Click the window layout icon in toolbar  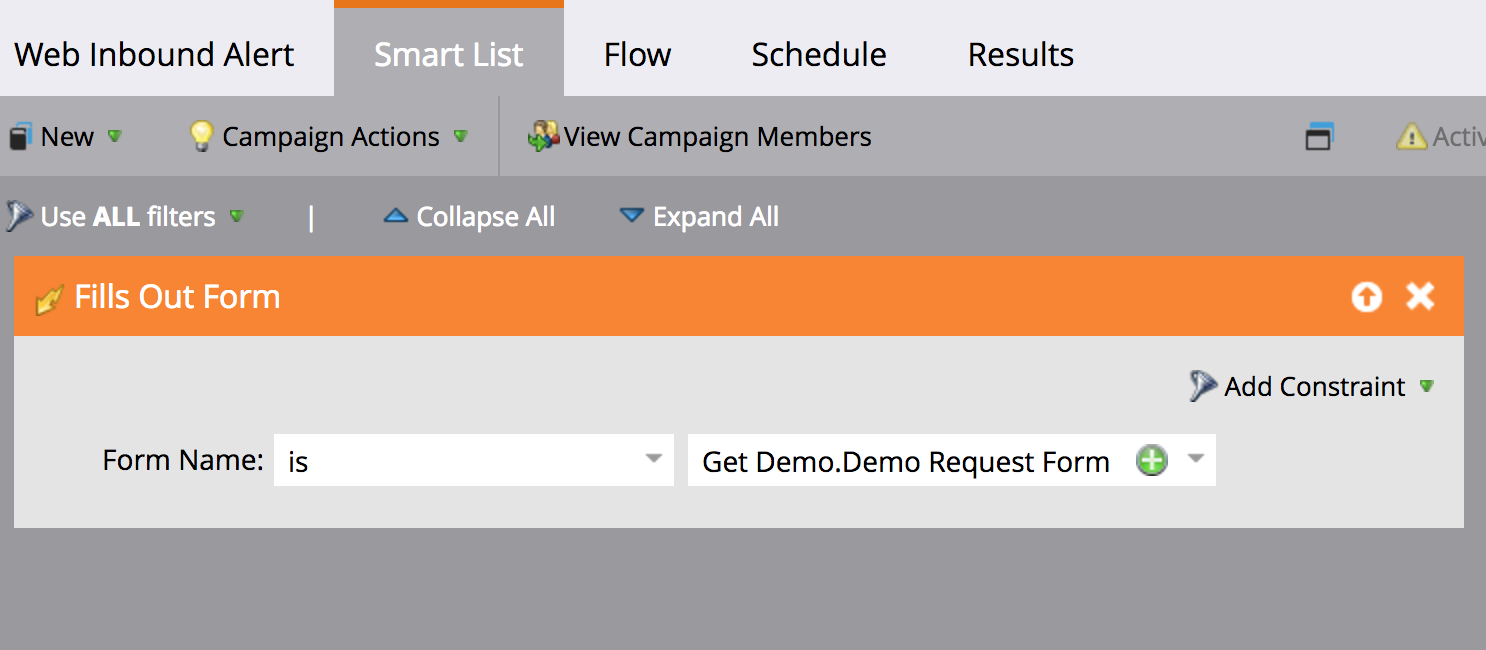click(x=1319, y=137)
